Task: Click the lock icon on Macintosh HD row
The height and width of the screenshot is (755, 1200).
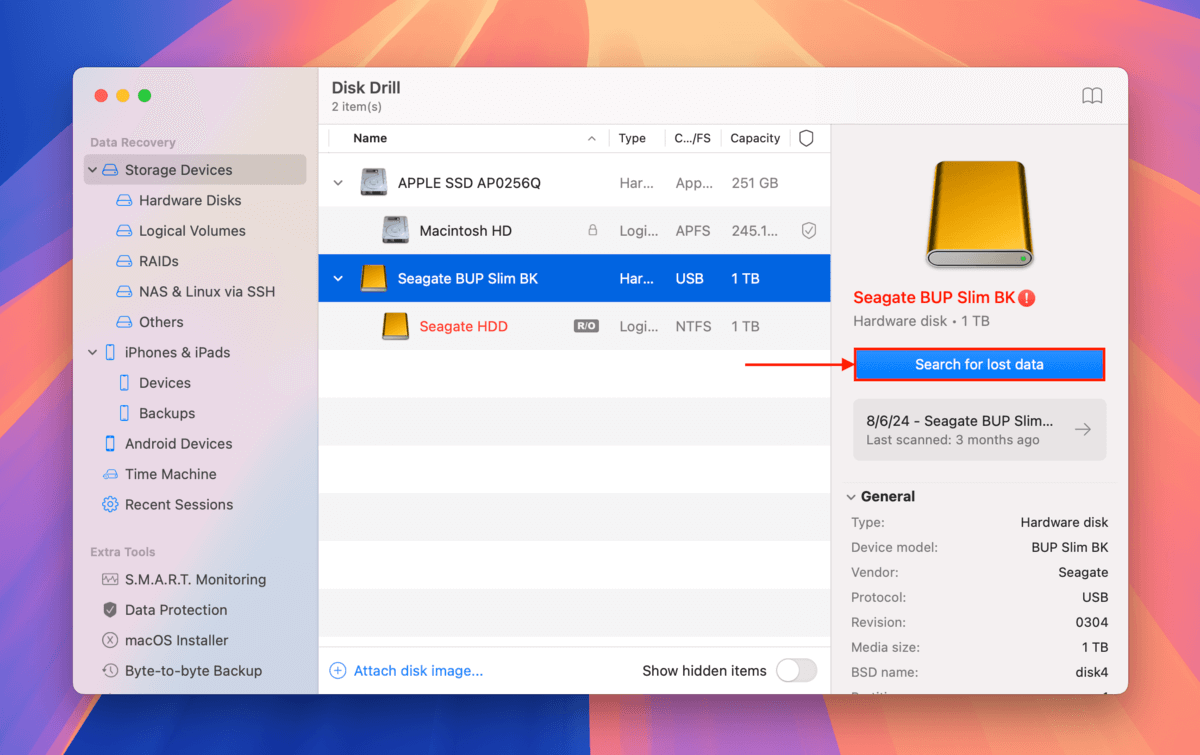Action: click(x=592, y=230)
